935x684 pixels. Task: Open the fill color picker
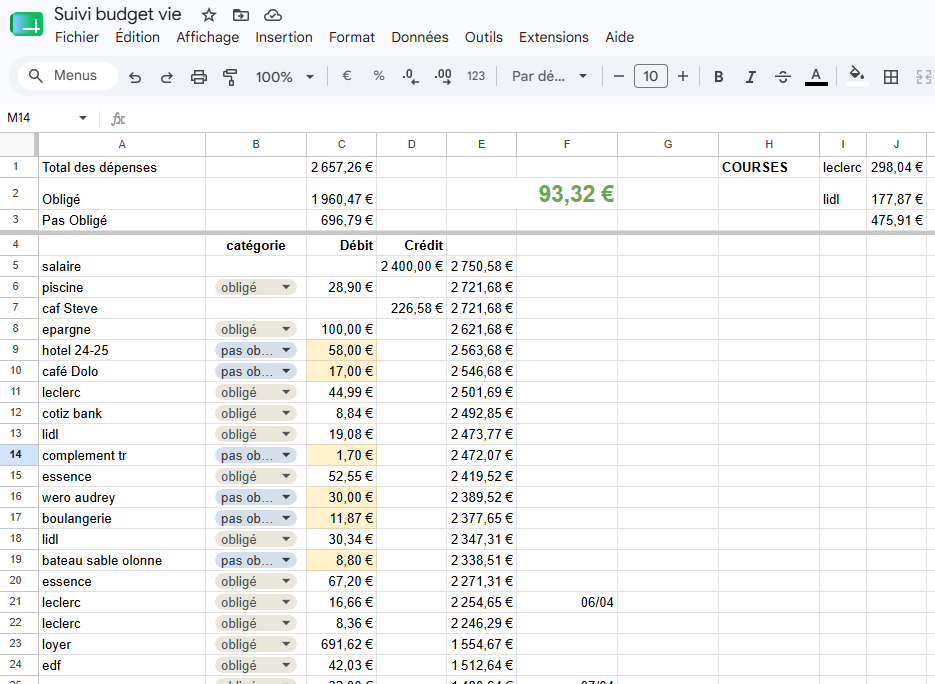tap(857, 76)
